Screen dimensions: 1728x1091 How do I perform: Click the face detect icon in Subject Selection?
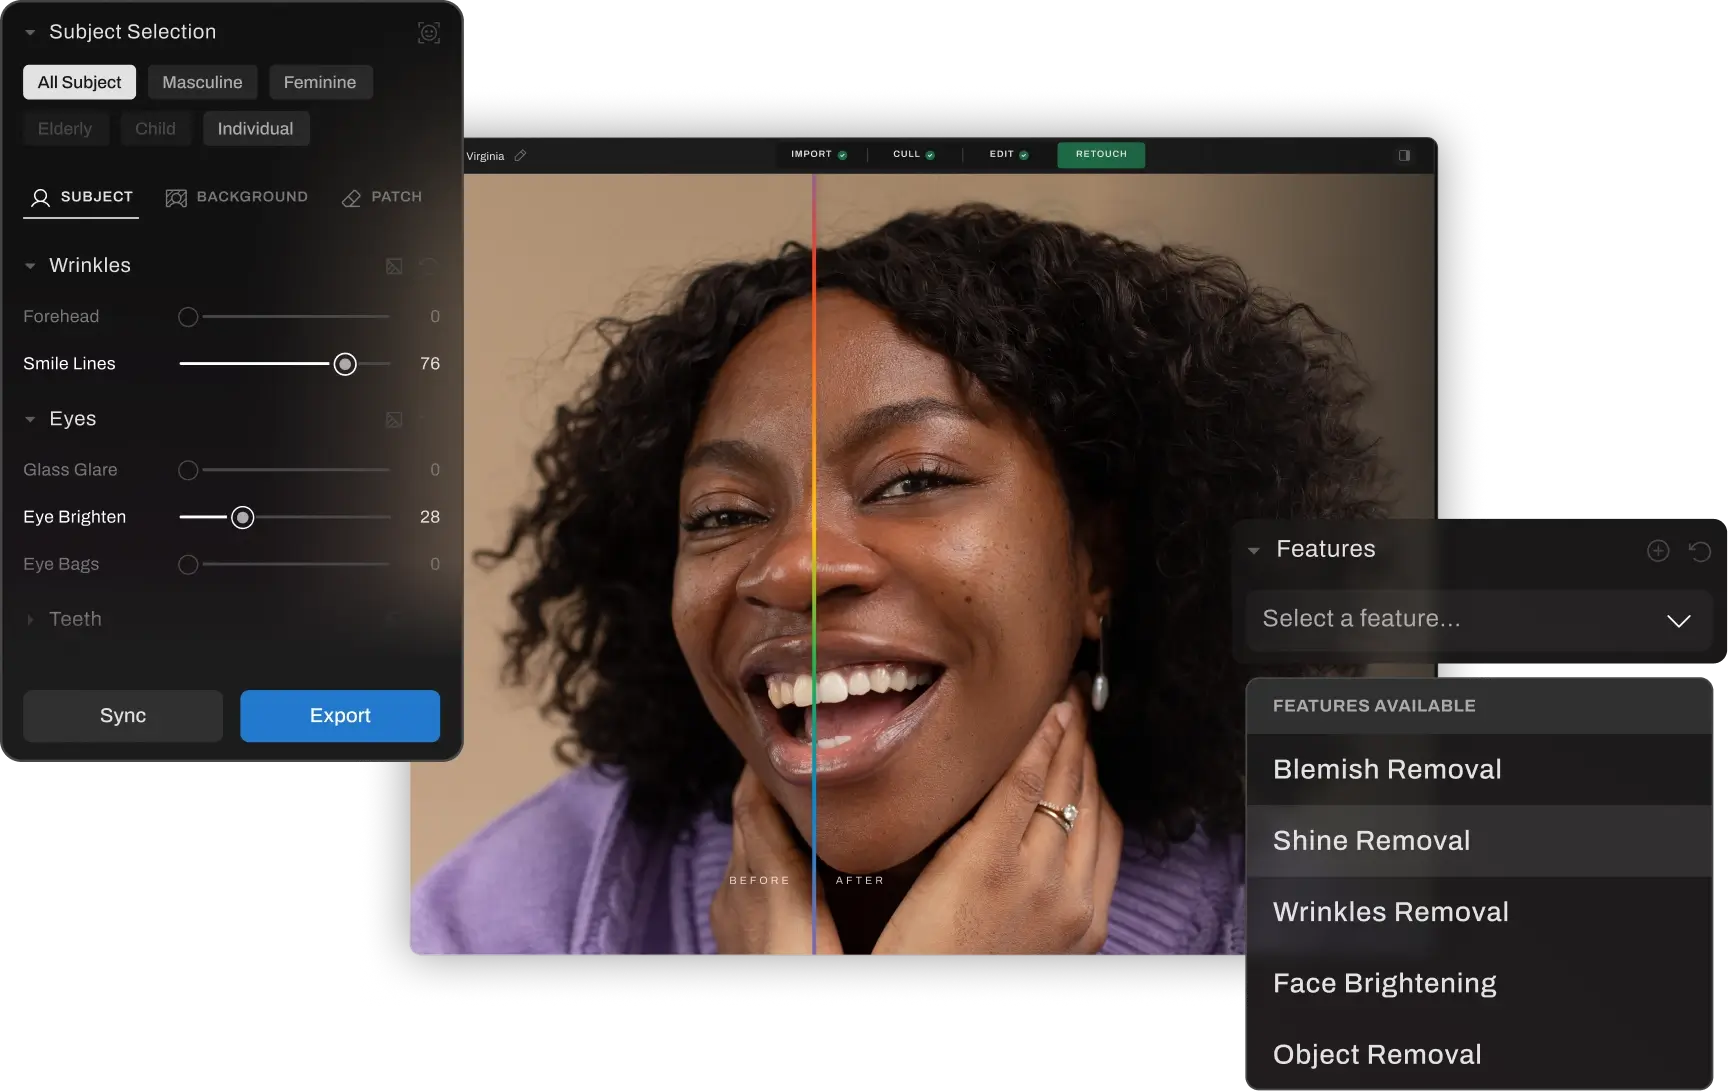tap(428, 33)
